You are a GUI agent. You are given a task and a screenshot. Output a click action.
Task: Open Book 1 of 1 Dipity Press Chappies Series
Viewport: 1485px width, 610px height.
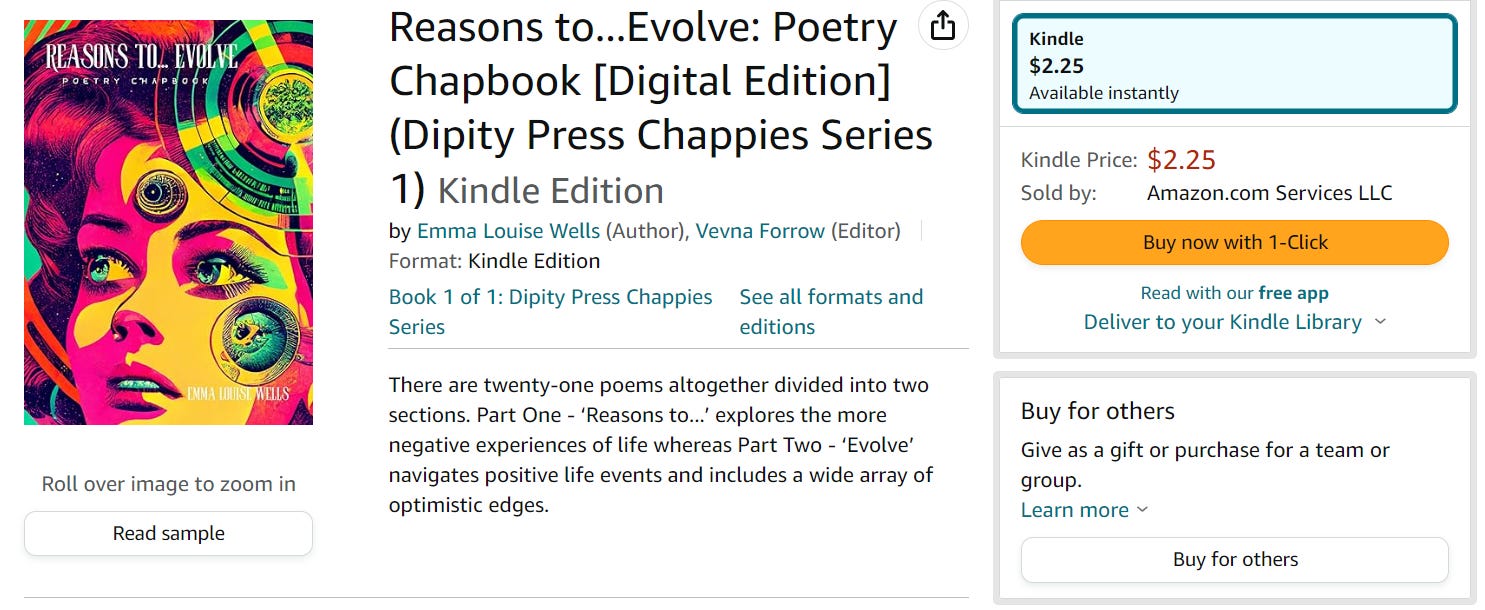click(x=551, y=312)
